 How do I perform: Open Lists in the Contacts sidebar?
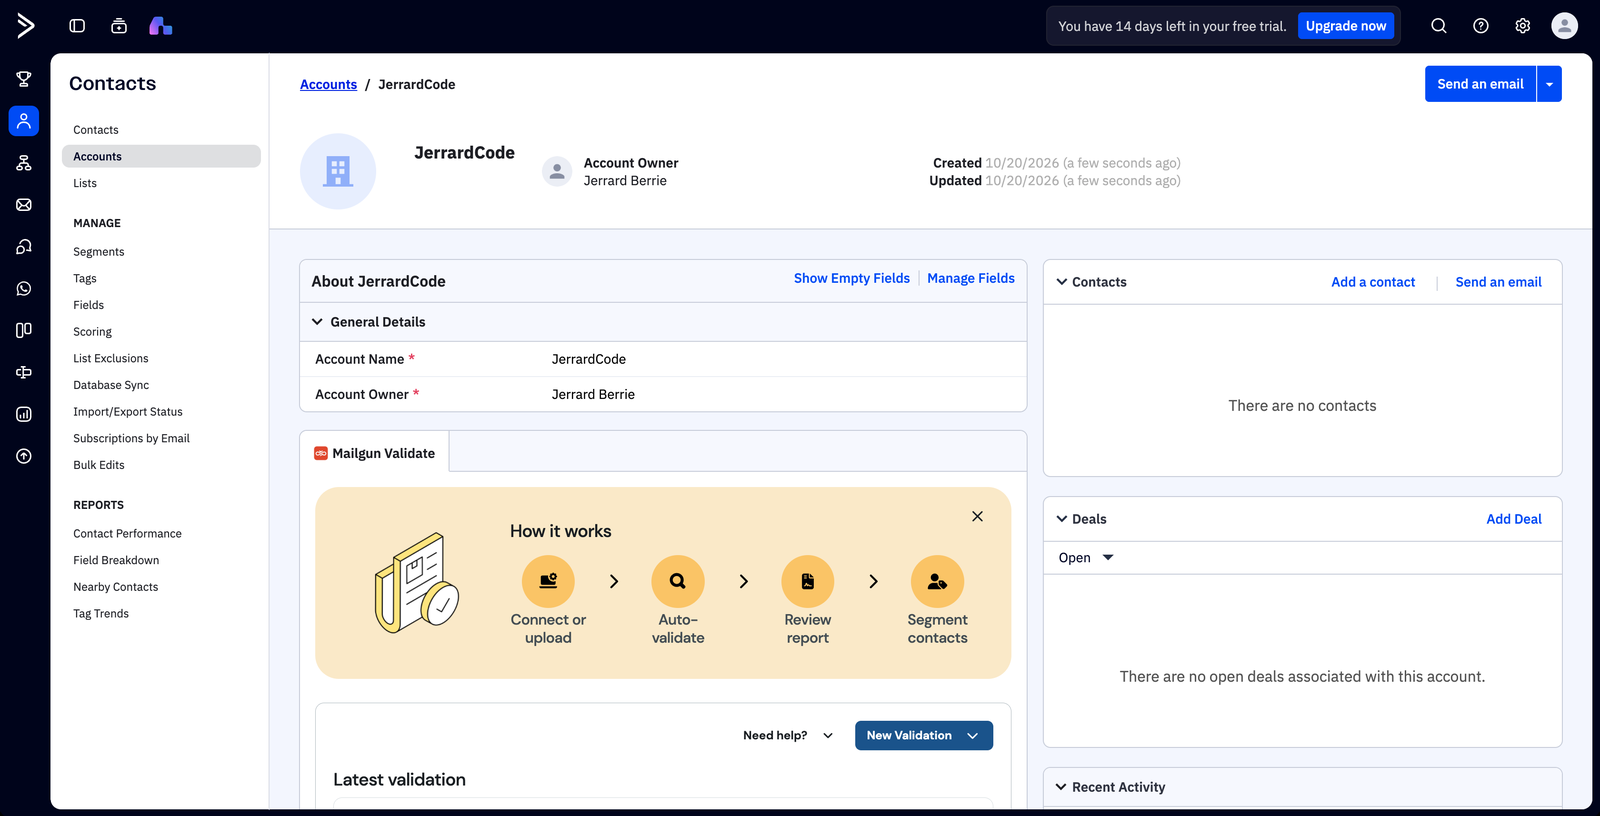(85, 183)
